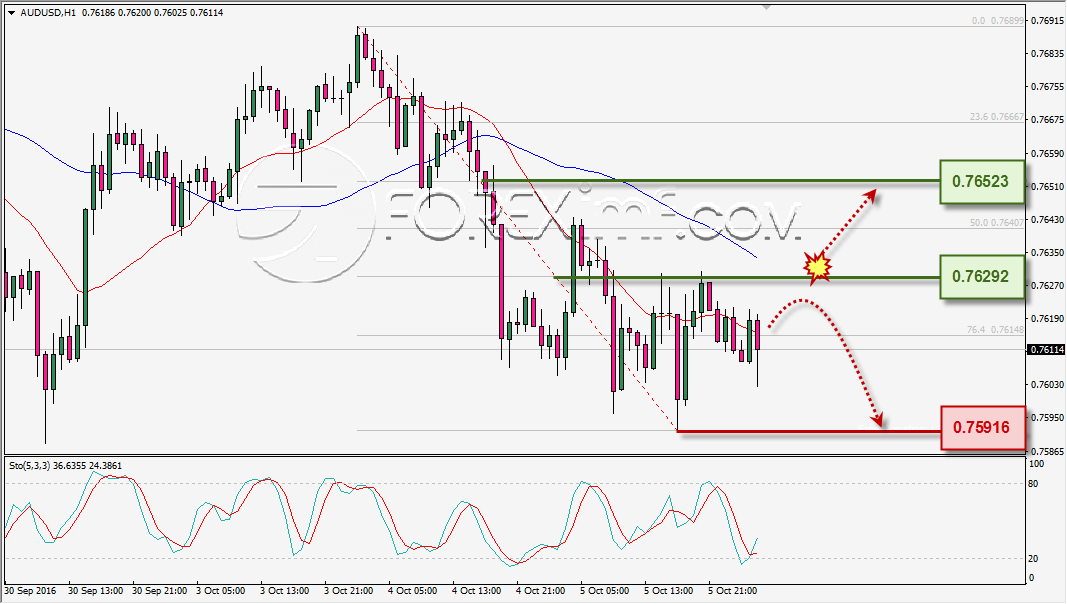Select the 0.76292 green level label
This screenshot has height=604, width=1067.
pos(982,277)
